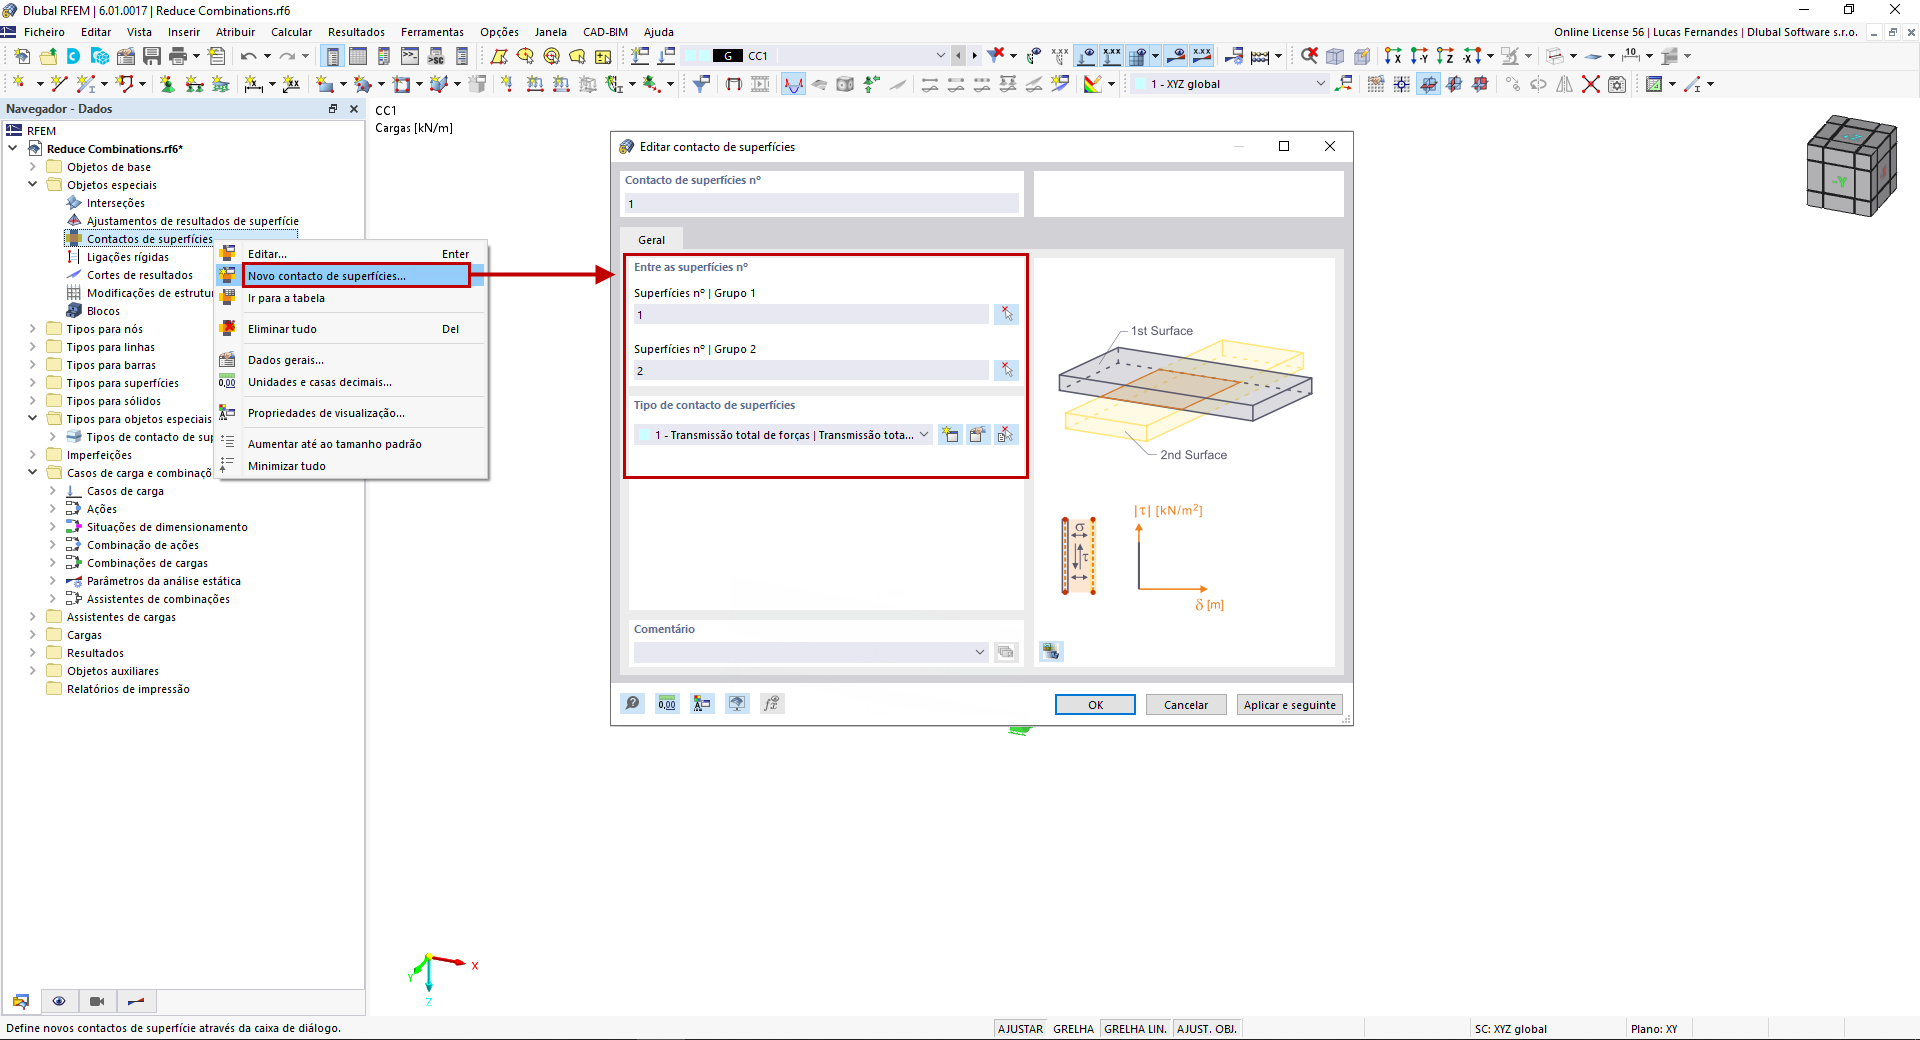
Task: Set view in X direction icon
Action: pos(1393,56)
